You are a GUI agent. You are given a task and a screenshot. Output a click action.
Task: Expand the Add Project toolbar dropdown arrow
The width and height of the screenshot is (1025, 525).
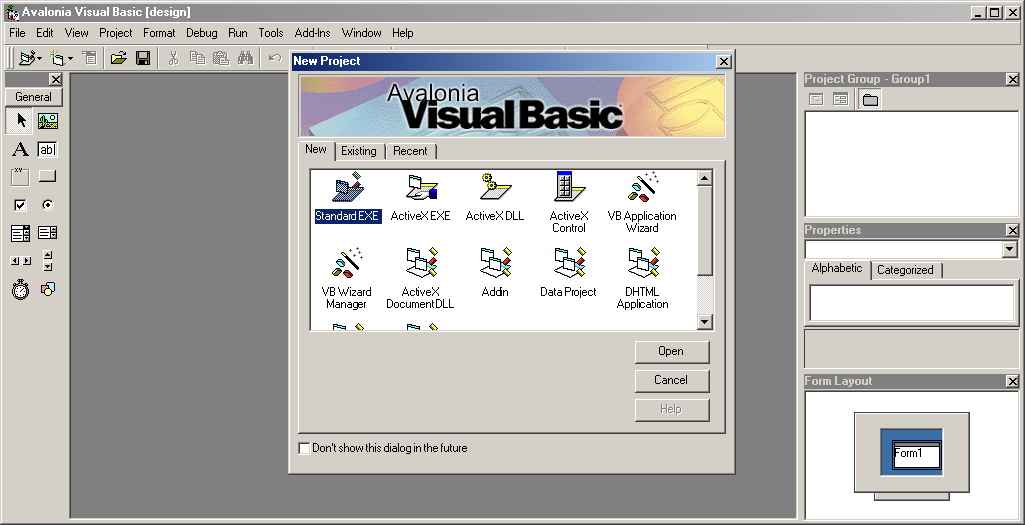[x=39, y=60]
